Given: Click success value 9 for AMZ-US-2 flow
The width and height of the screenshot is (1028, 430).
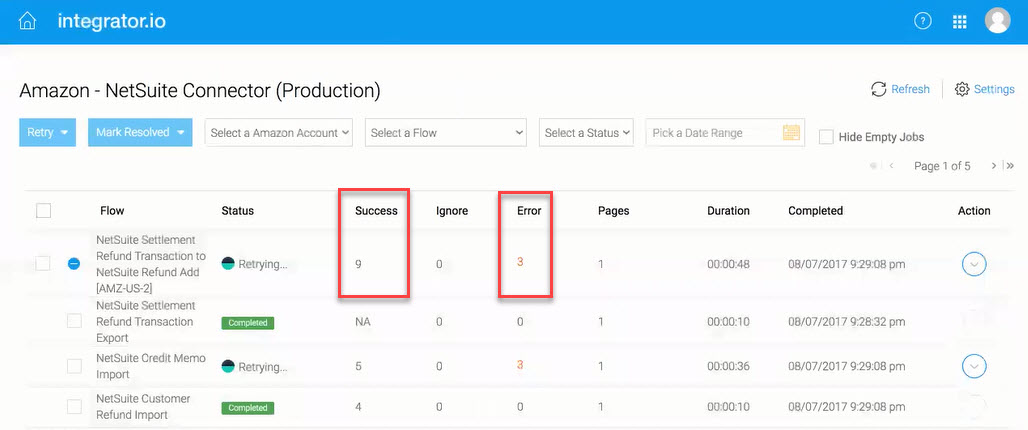Looking at the screenshot, I should click(359, 264).
